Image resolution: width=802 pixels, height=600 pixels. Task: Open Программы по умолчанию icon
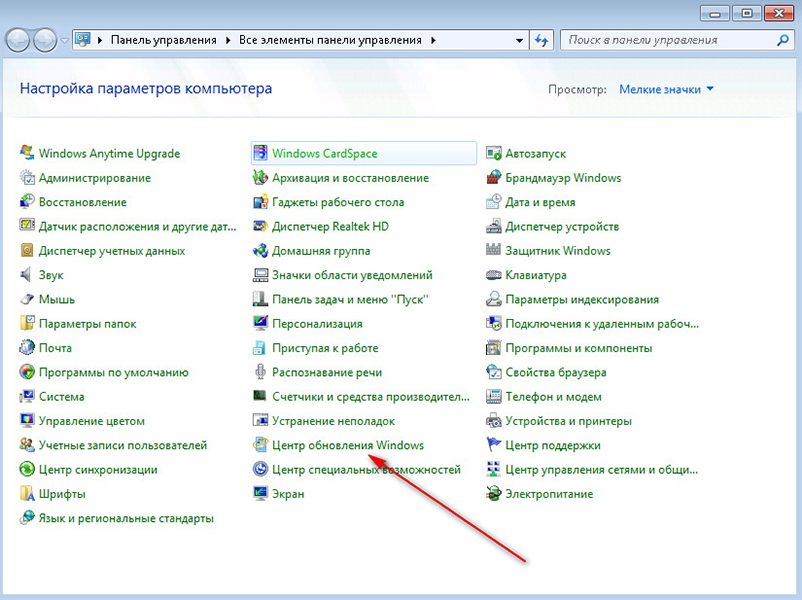(x=27, y=371)
